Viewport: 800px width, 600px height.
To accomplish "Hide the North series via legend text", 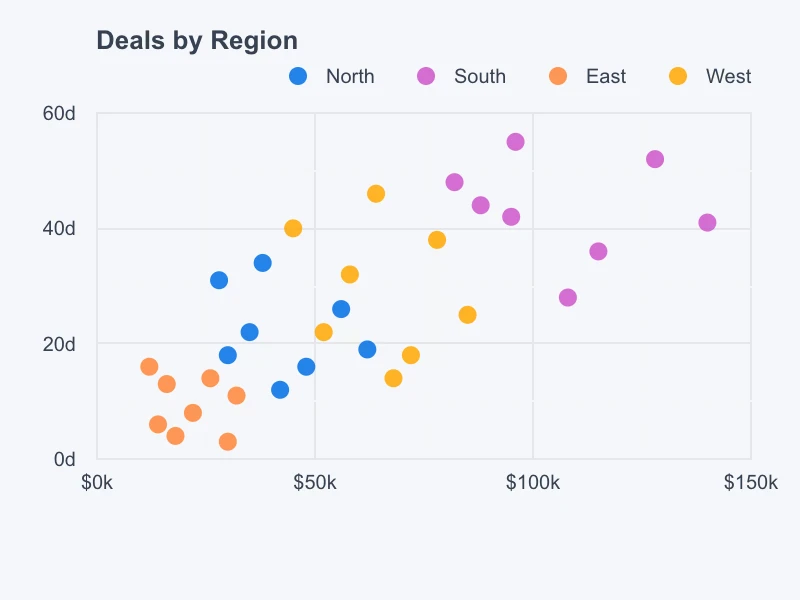I will (x=350, y=76).
